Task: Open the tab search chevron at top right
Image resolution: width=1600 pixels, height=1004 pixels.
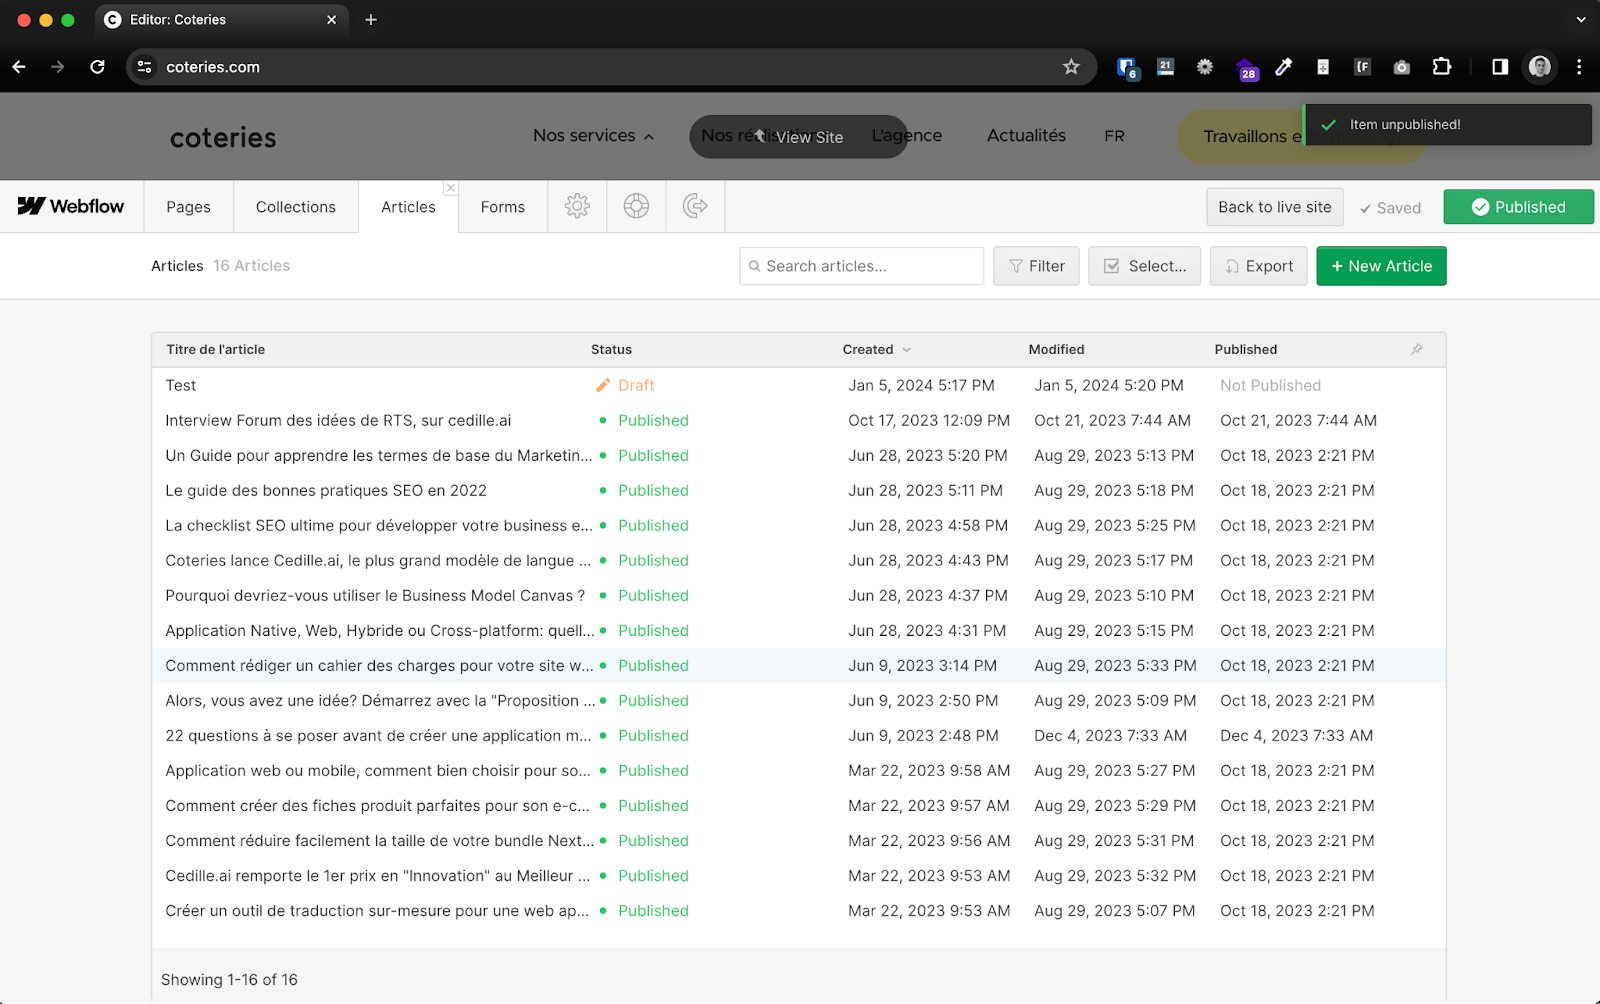Action: (x=1581, y=20)
